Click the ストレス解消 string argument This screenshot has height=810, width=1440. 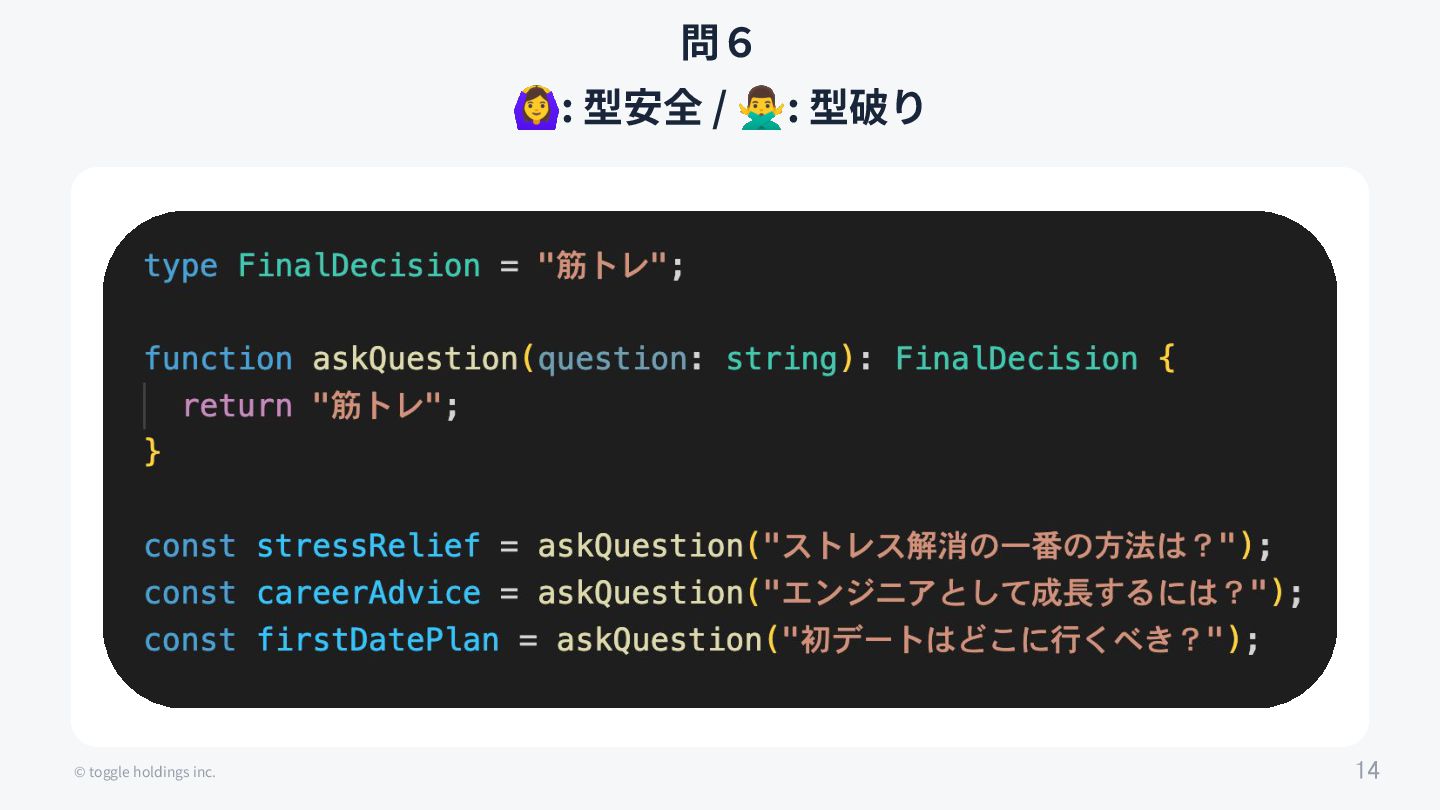point(1000,546)
